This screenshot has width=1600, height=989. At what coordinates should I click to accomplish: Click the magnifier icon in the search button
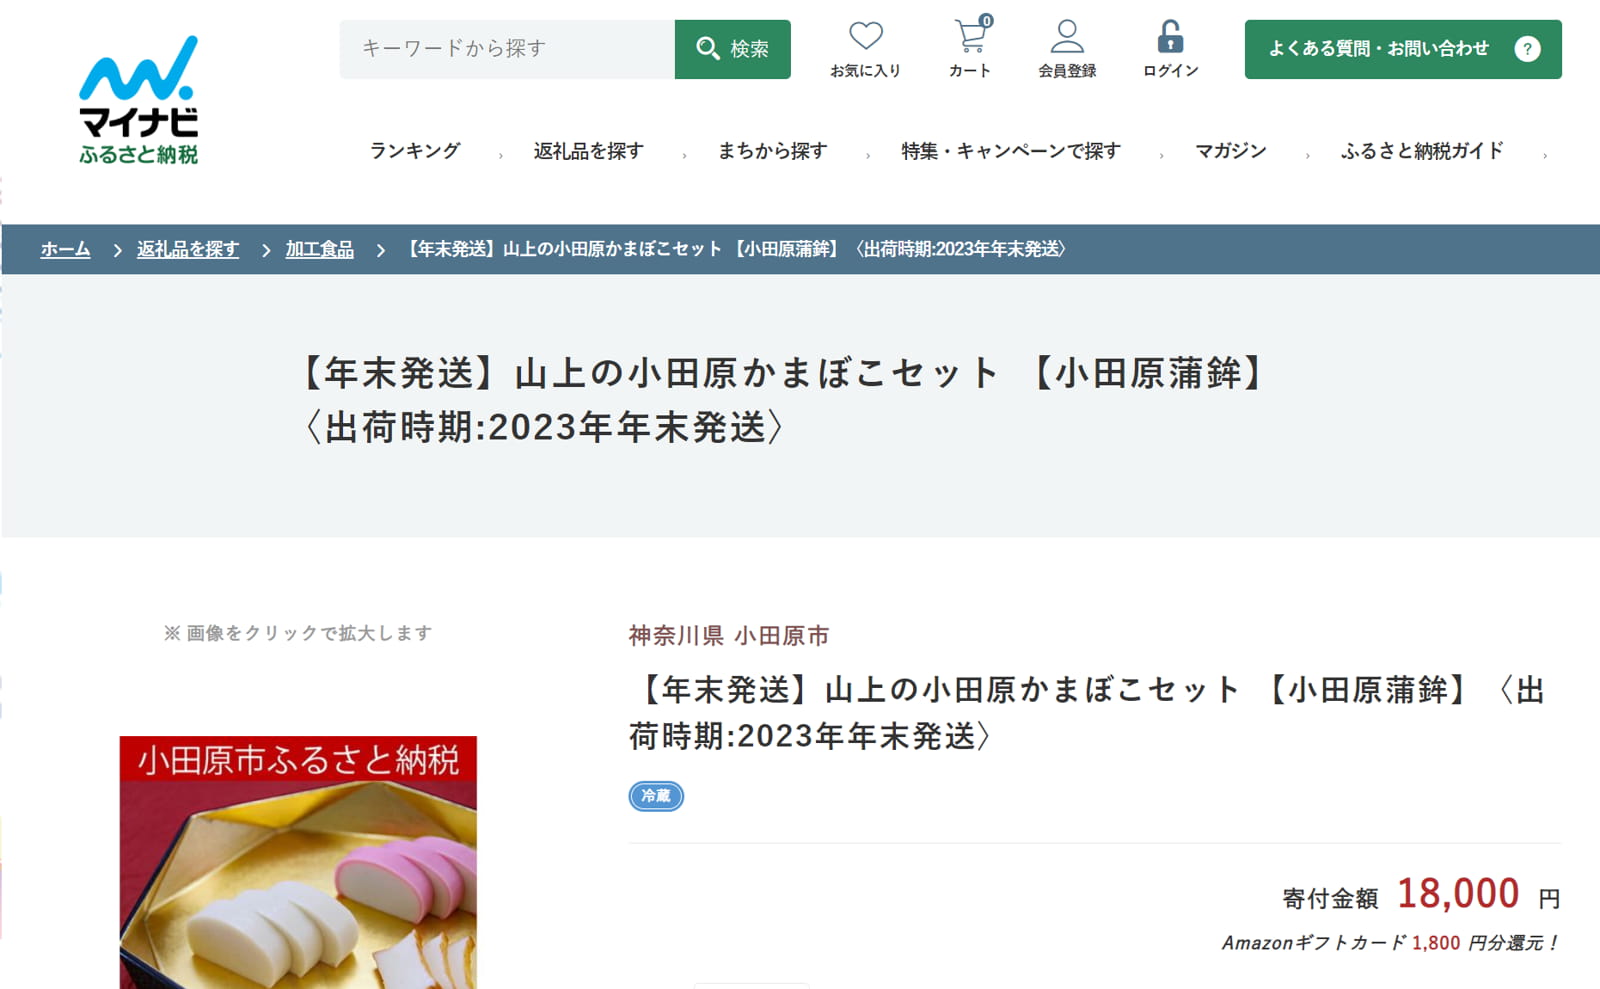click(708, 47)
